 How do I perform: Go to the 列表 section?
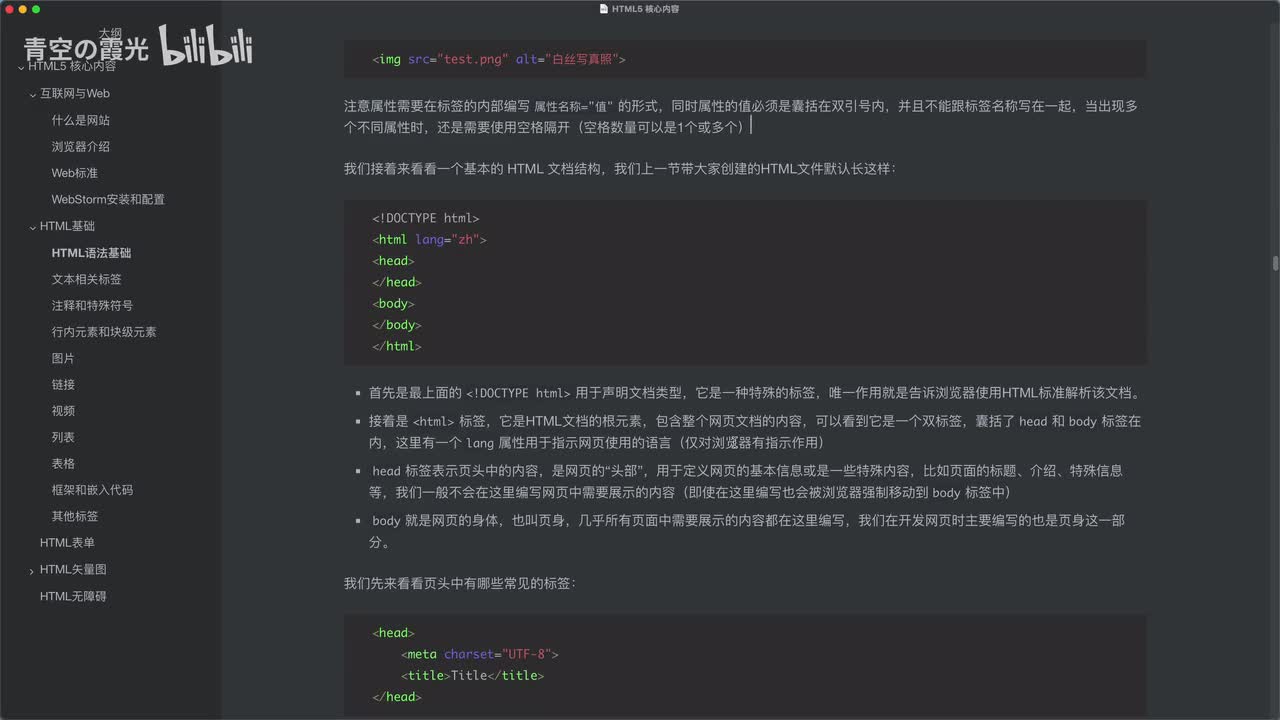[x=63, y=437]
